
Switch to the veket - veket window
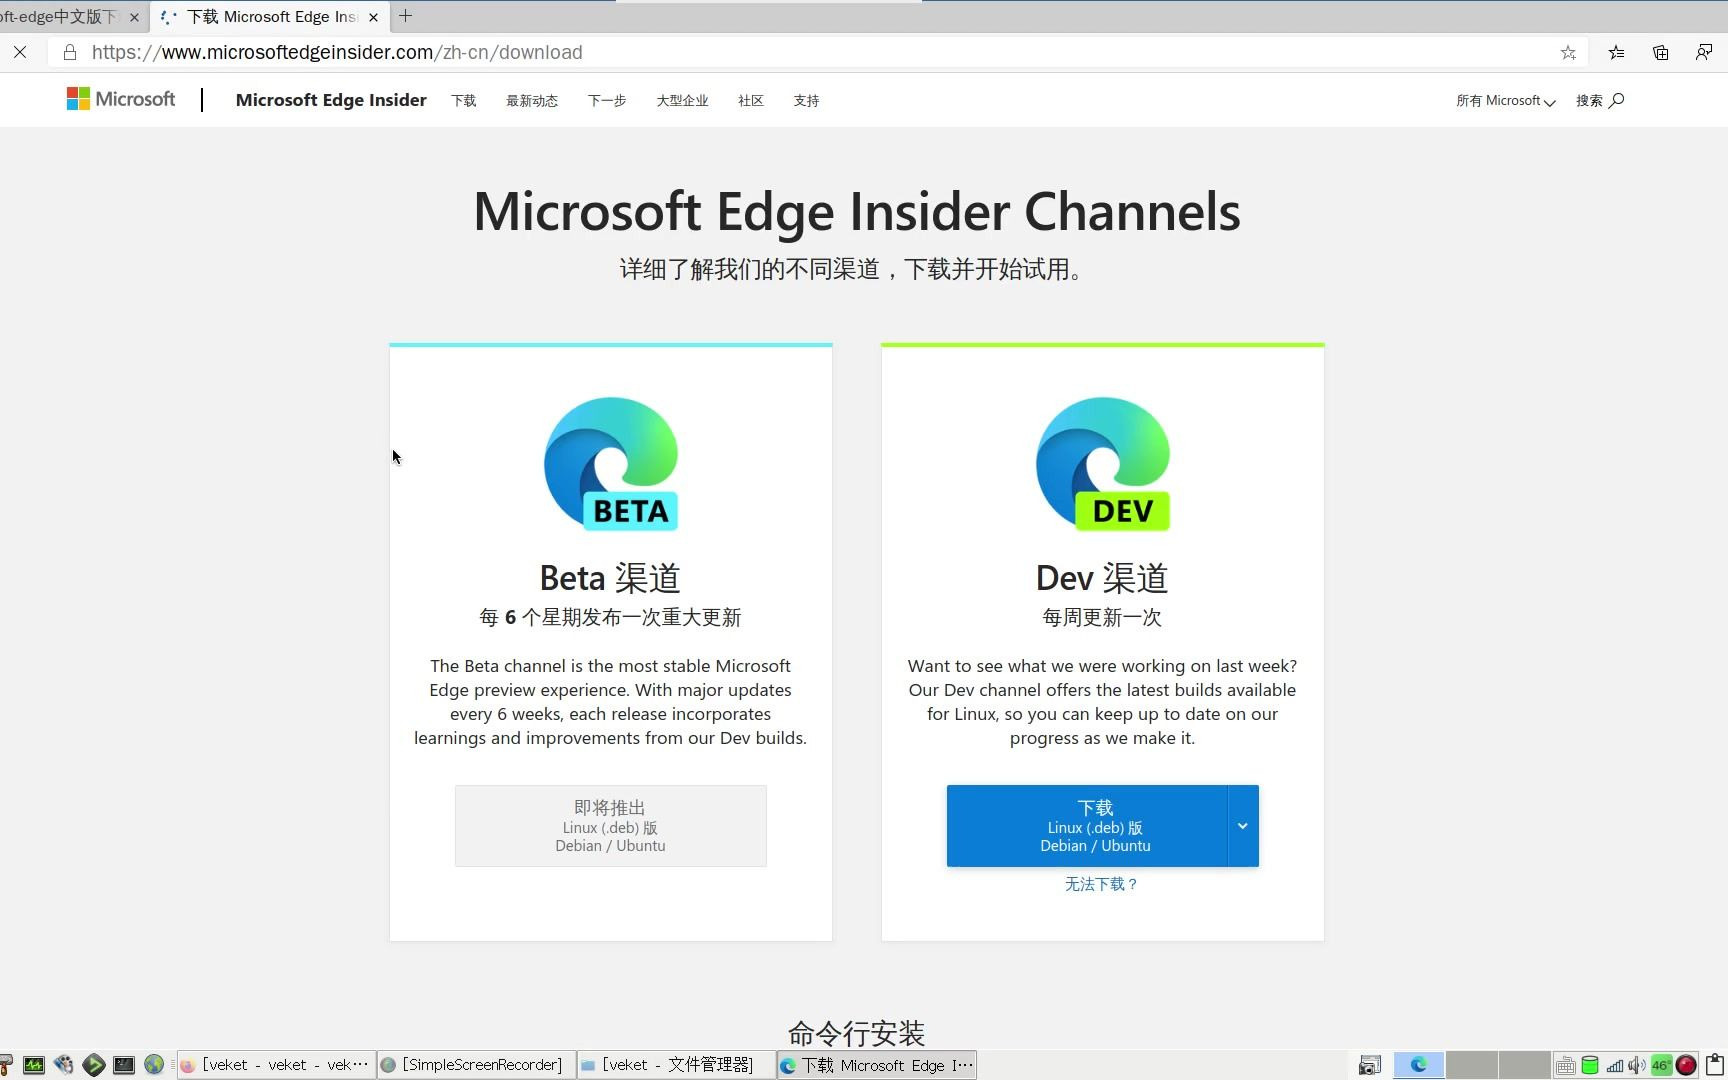tap(276, 1065)
